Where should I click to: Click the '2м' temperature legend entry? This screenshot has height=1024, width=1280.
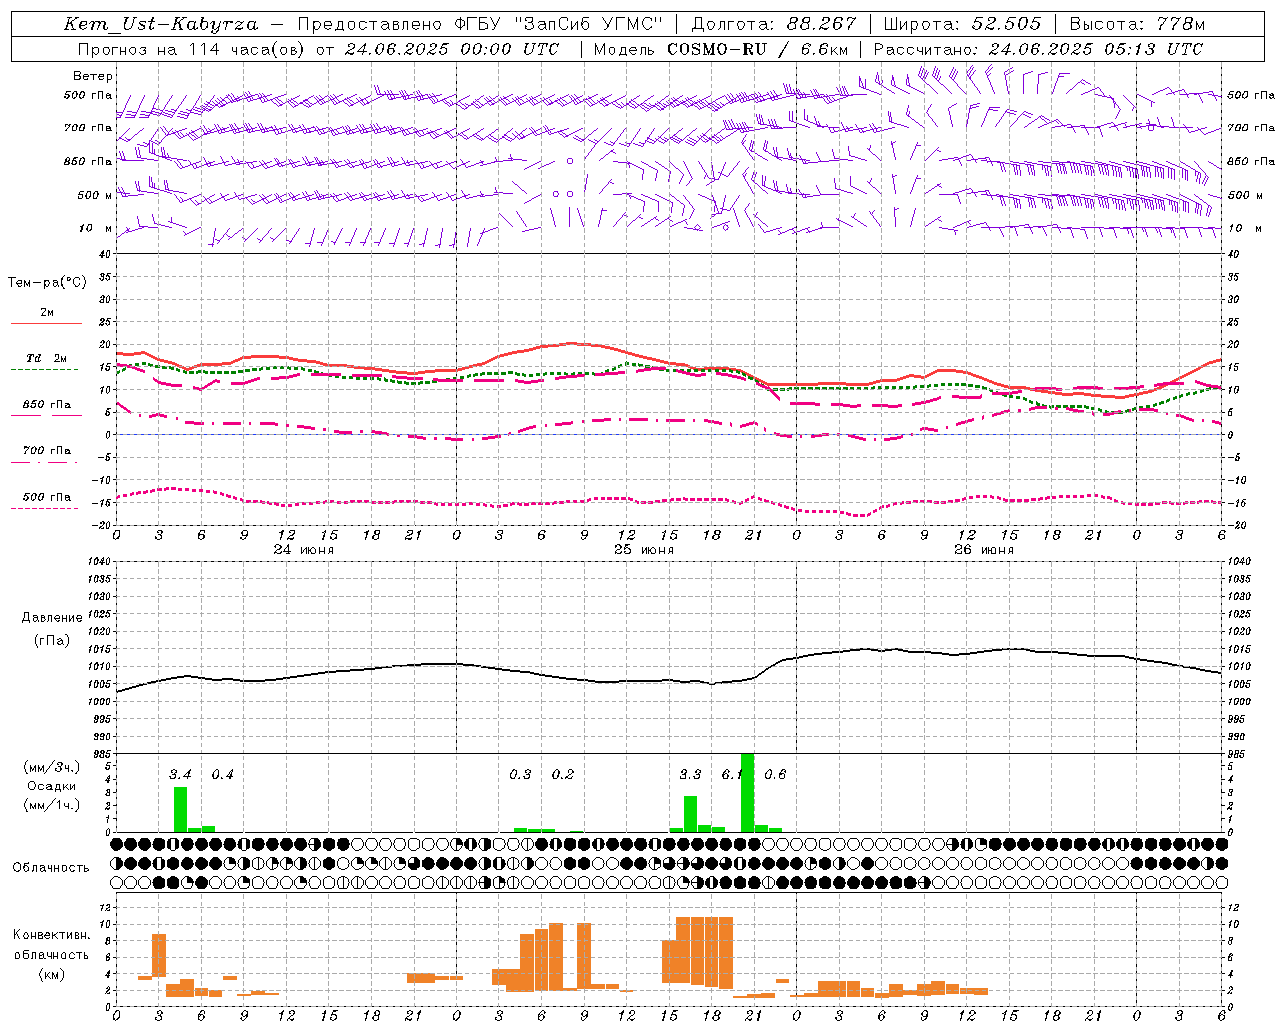point(47,313)
